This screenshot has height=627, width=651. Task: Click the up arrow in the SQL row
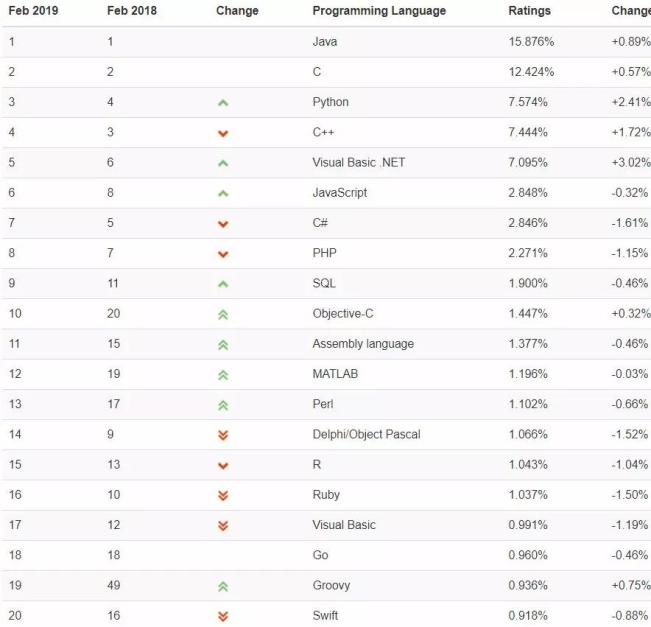pyautogui.click(x=223, y=284)
